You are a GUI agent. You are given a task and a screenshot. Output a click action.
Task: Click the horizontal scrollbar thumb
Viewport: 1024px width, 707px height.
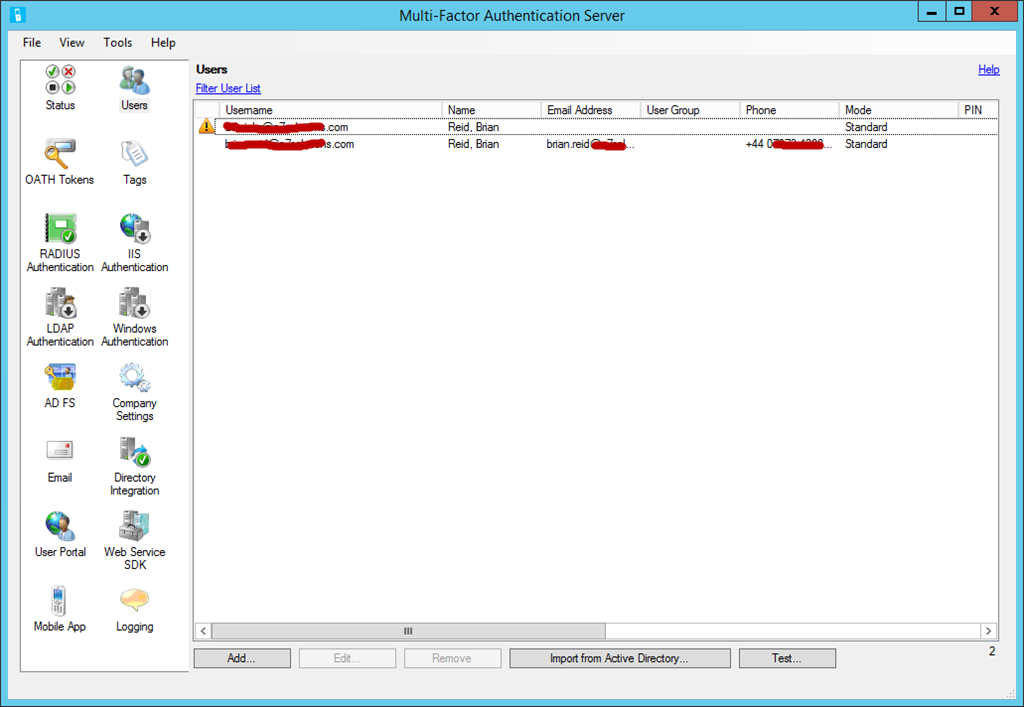point(408,631)
